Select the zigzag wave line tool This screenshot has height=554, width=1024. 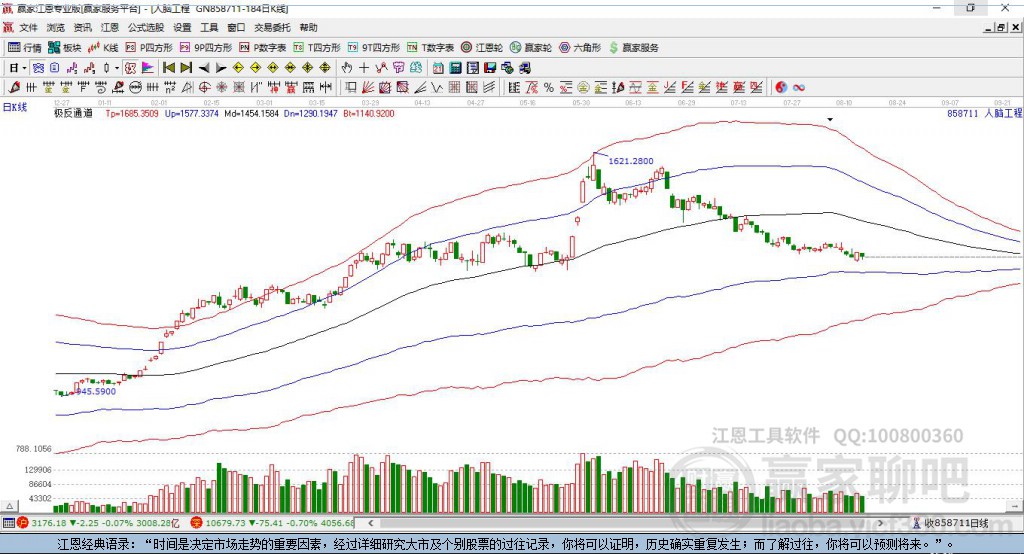(437, 87)
